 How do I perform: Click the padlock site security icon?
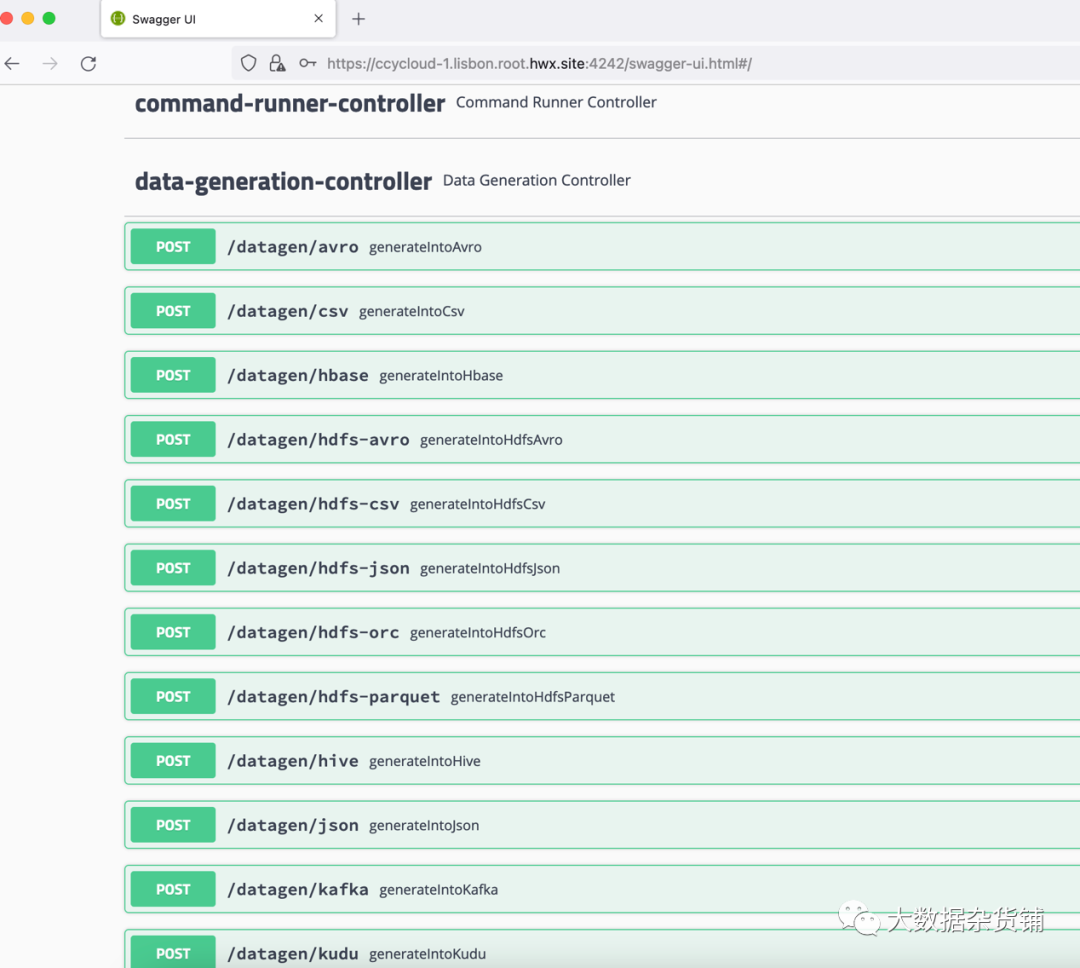[277, 63]
